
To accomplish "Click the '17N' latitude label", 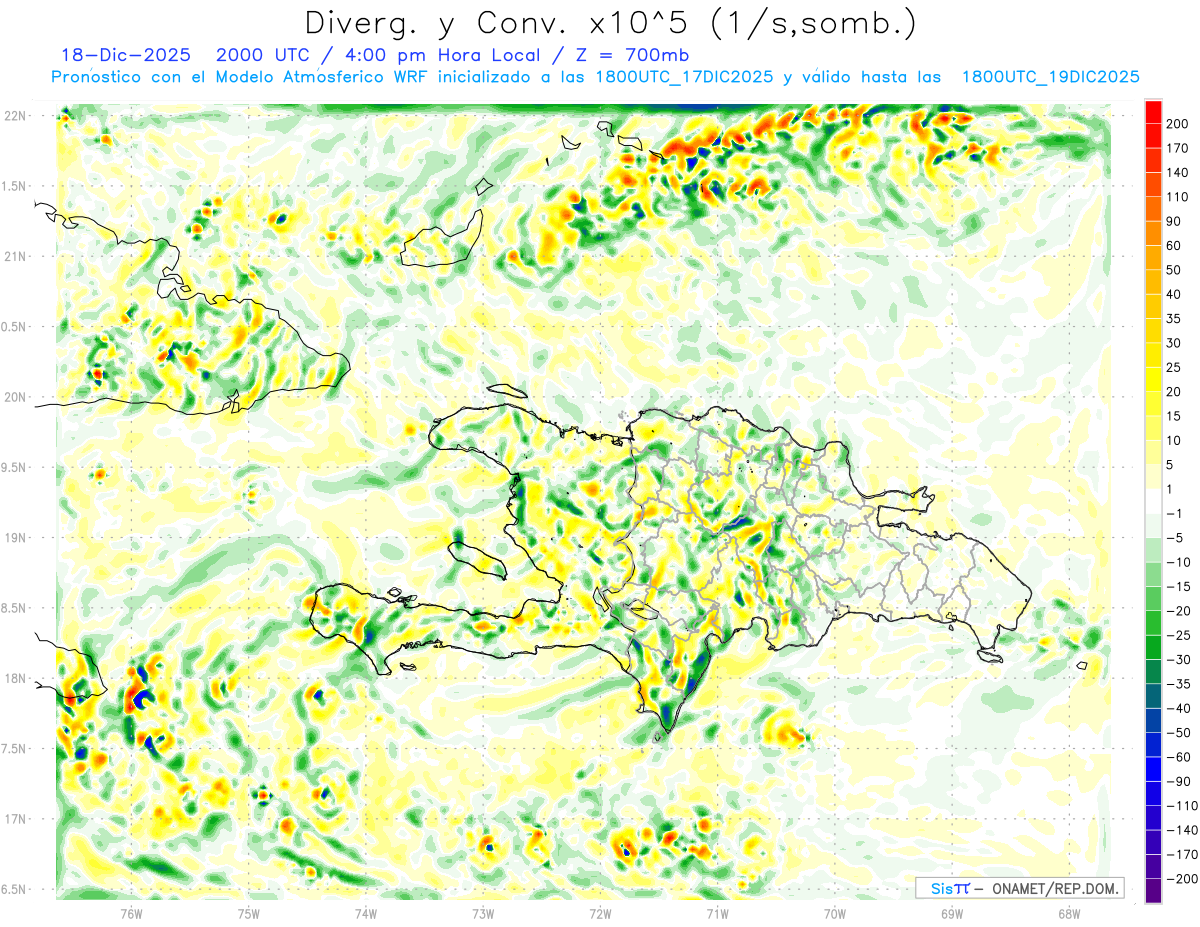I will 14,819.
